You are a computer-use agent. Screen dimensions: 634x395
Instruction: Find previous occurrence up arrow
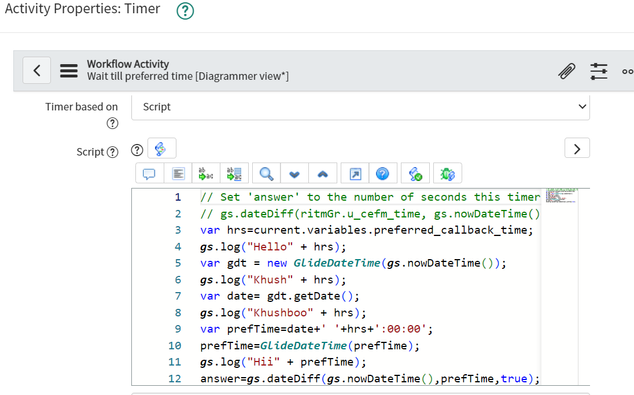(323, 174)
